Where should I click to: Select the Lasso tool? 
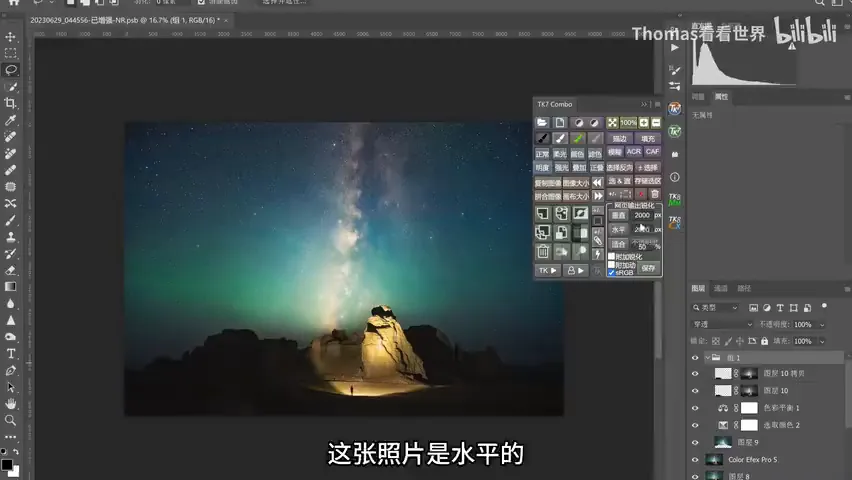(x=10, y=70)
